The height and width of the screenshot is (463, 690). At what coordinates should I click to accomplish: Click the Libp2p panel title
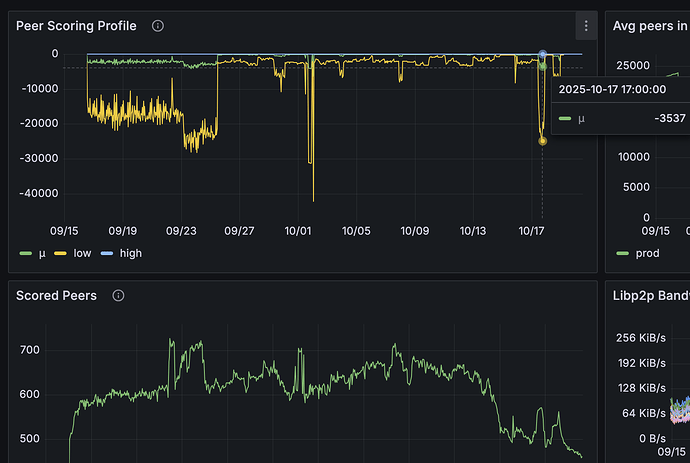coord(650,296)
